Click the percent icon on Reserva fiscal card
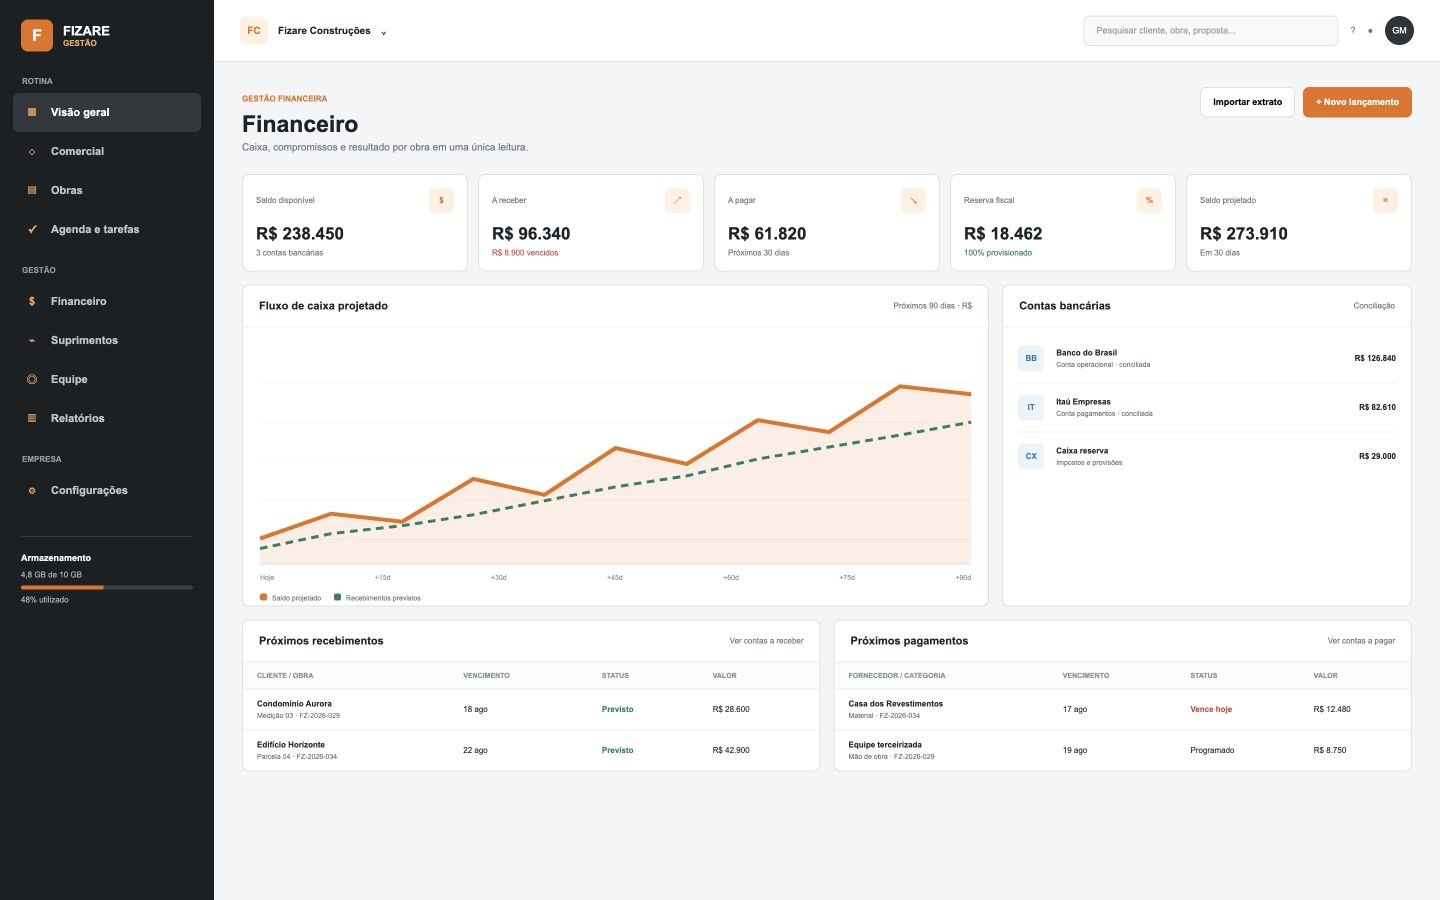The width and height of the screenshot is (1440, 900). (x=1149, y=200)
